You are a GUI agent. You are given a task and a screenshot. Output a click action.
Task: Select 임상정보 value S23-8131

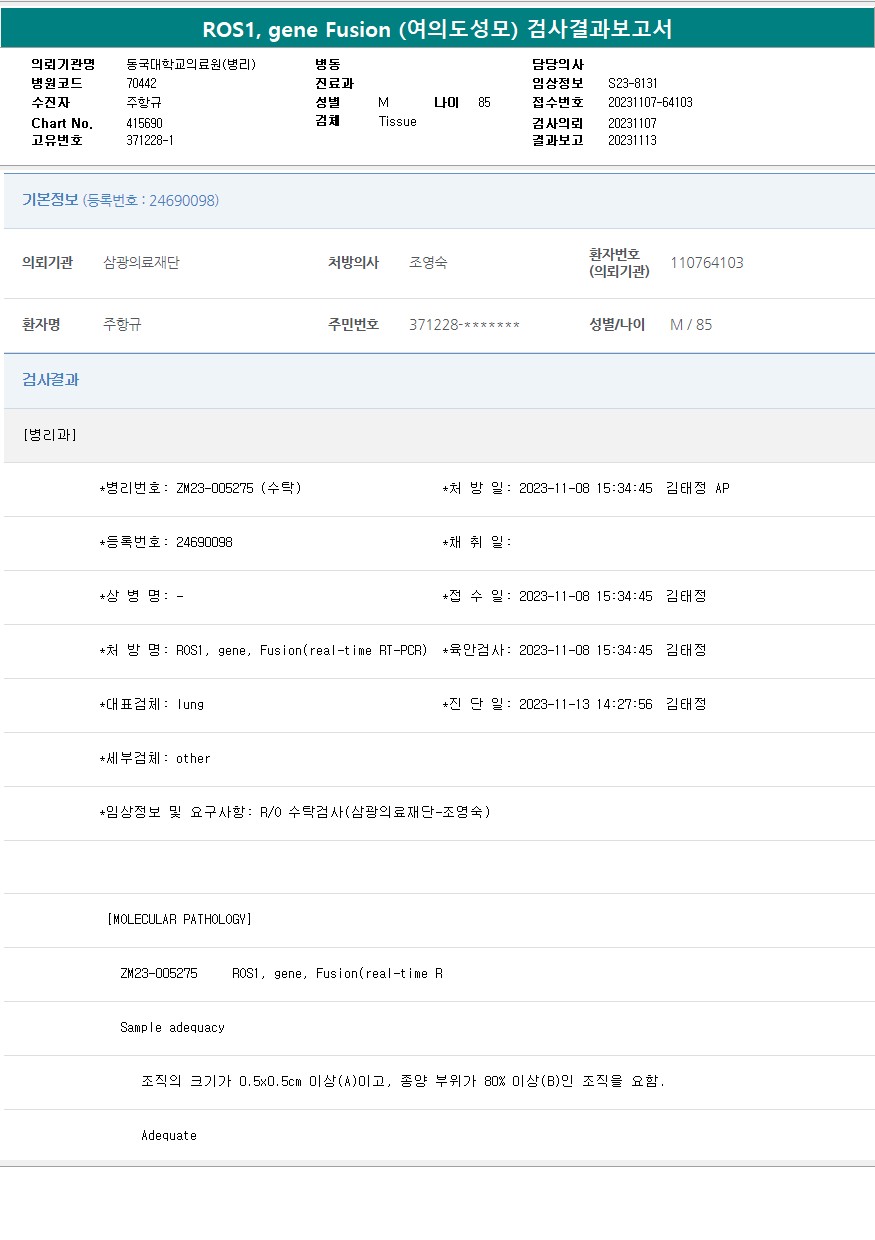(x=632, y=84)
